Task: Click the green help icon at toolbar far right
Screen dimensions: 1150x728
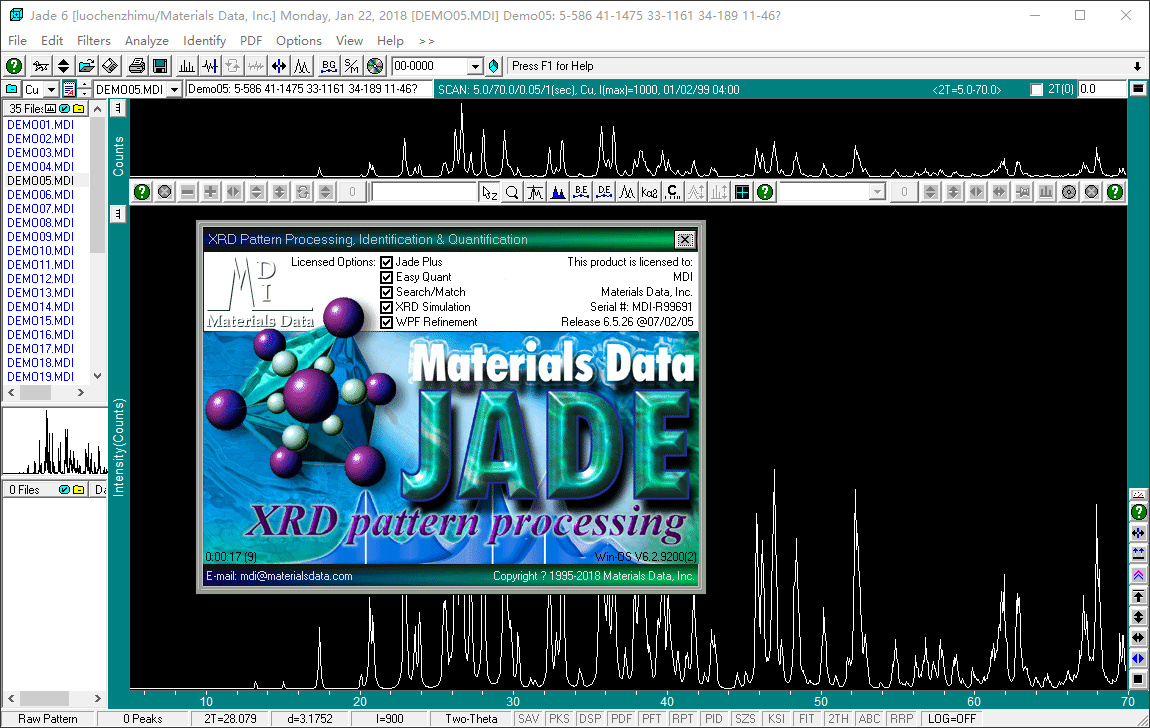Action: (1115, 192)
